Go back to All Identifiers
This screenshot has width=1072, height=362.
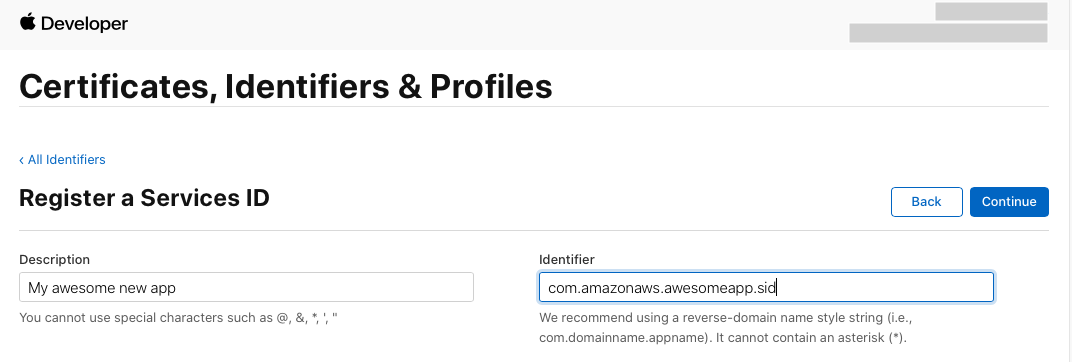(x=62, y=159)
